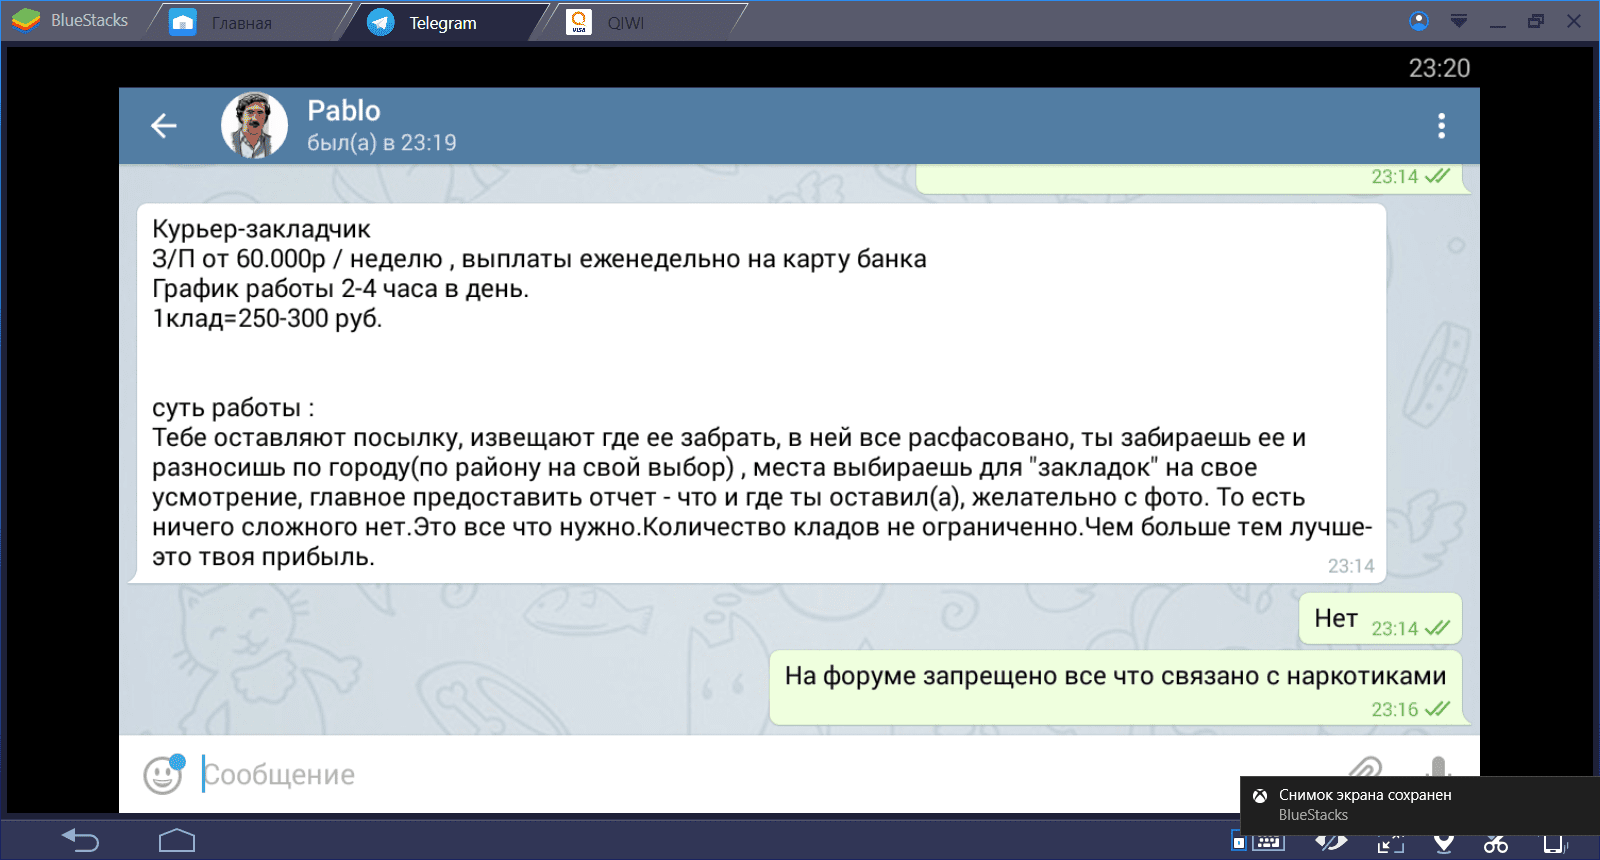Open Pablo's profile picture
The height and width of the screenshot is (860, 1600).
[x=254, y=126]
